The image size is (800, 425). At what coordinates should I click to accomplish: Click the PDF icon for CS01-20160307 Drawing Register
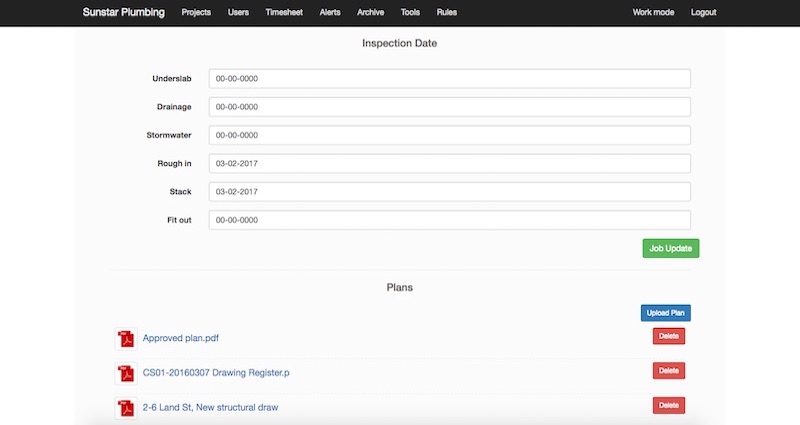[x=126, y=373]
